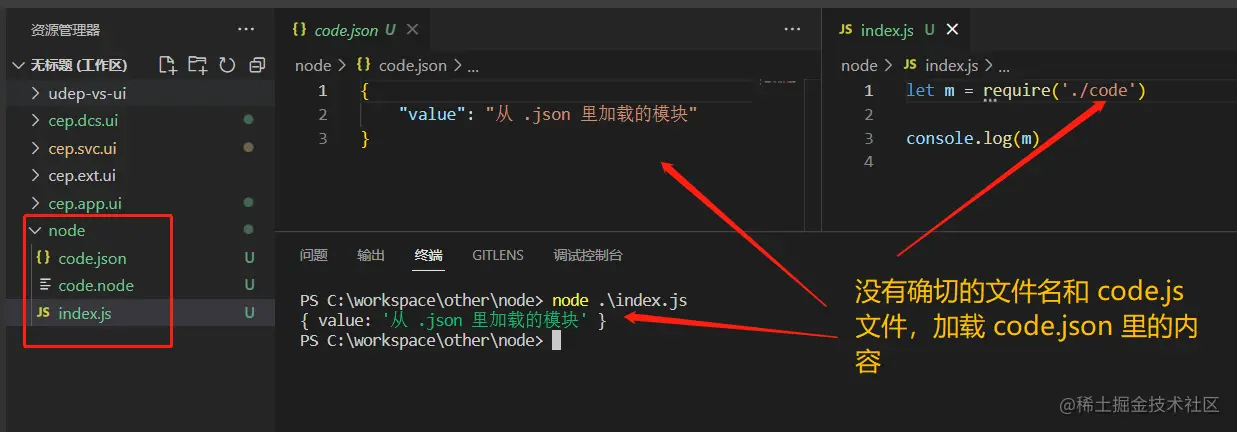Click the U git status beside code.node
This screenshot has width=1237, height=432.
pyautogui.click(x=249, y=285)
